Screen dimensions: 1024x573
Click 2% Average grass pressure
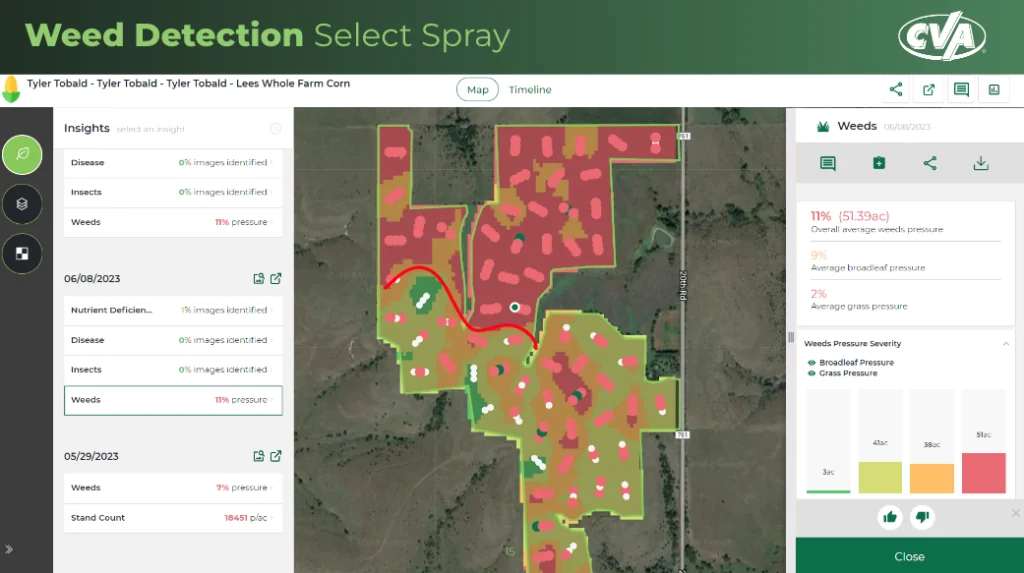pos(859,300)
